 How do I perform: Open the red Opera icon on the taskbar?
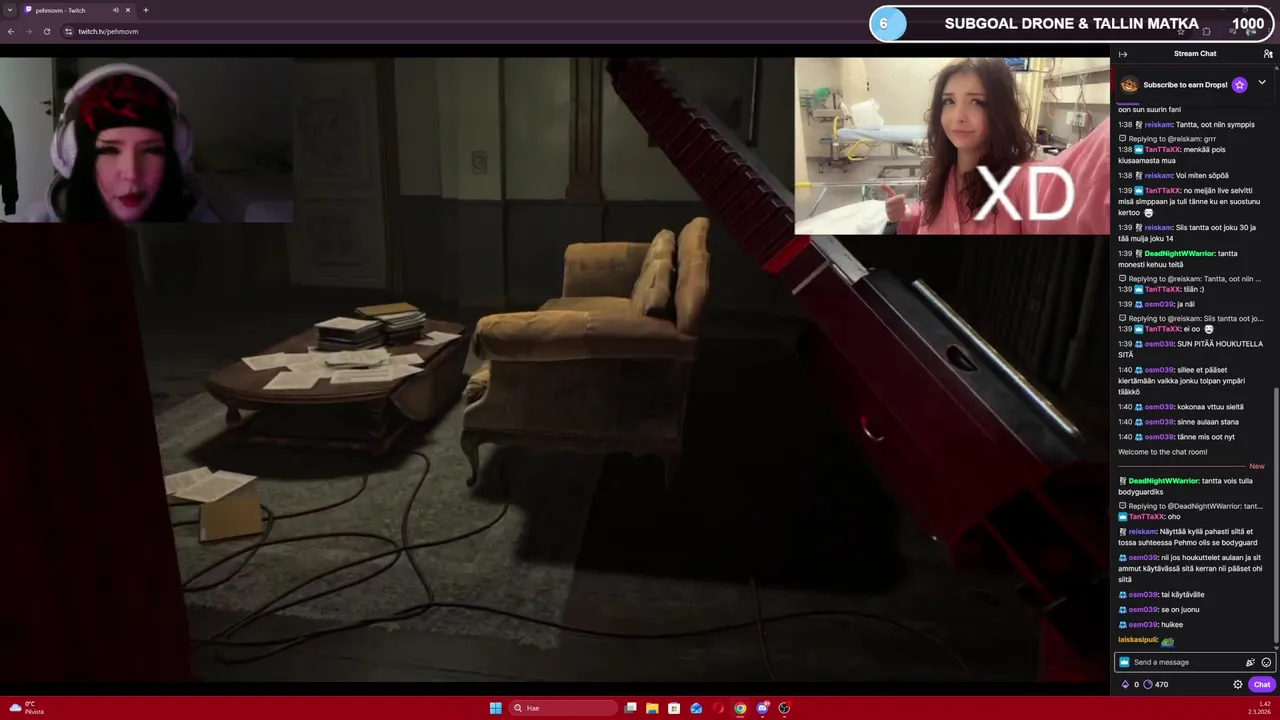[x=718, y=708]
